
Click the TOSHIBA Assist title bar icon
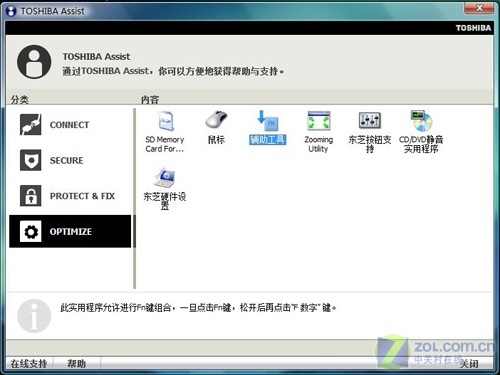pos(11,11)
